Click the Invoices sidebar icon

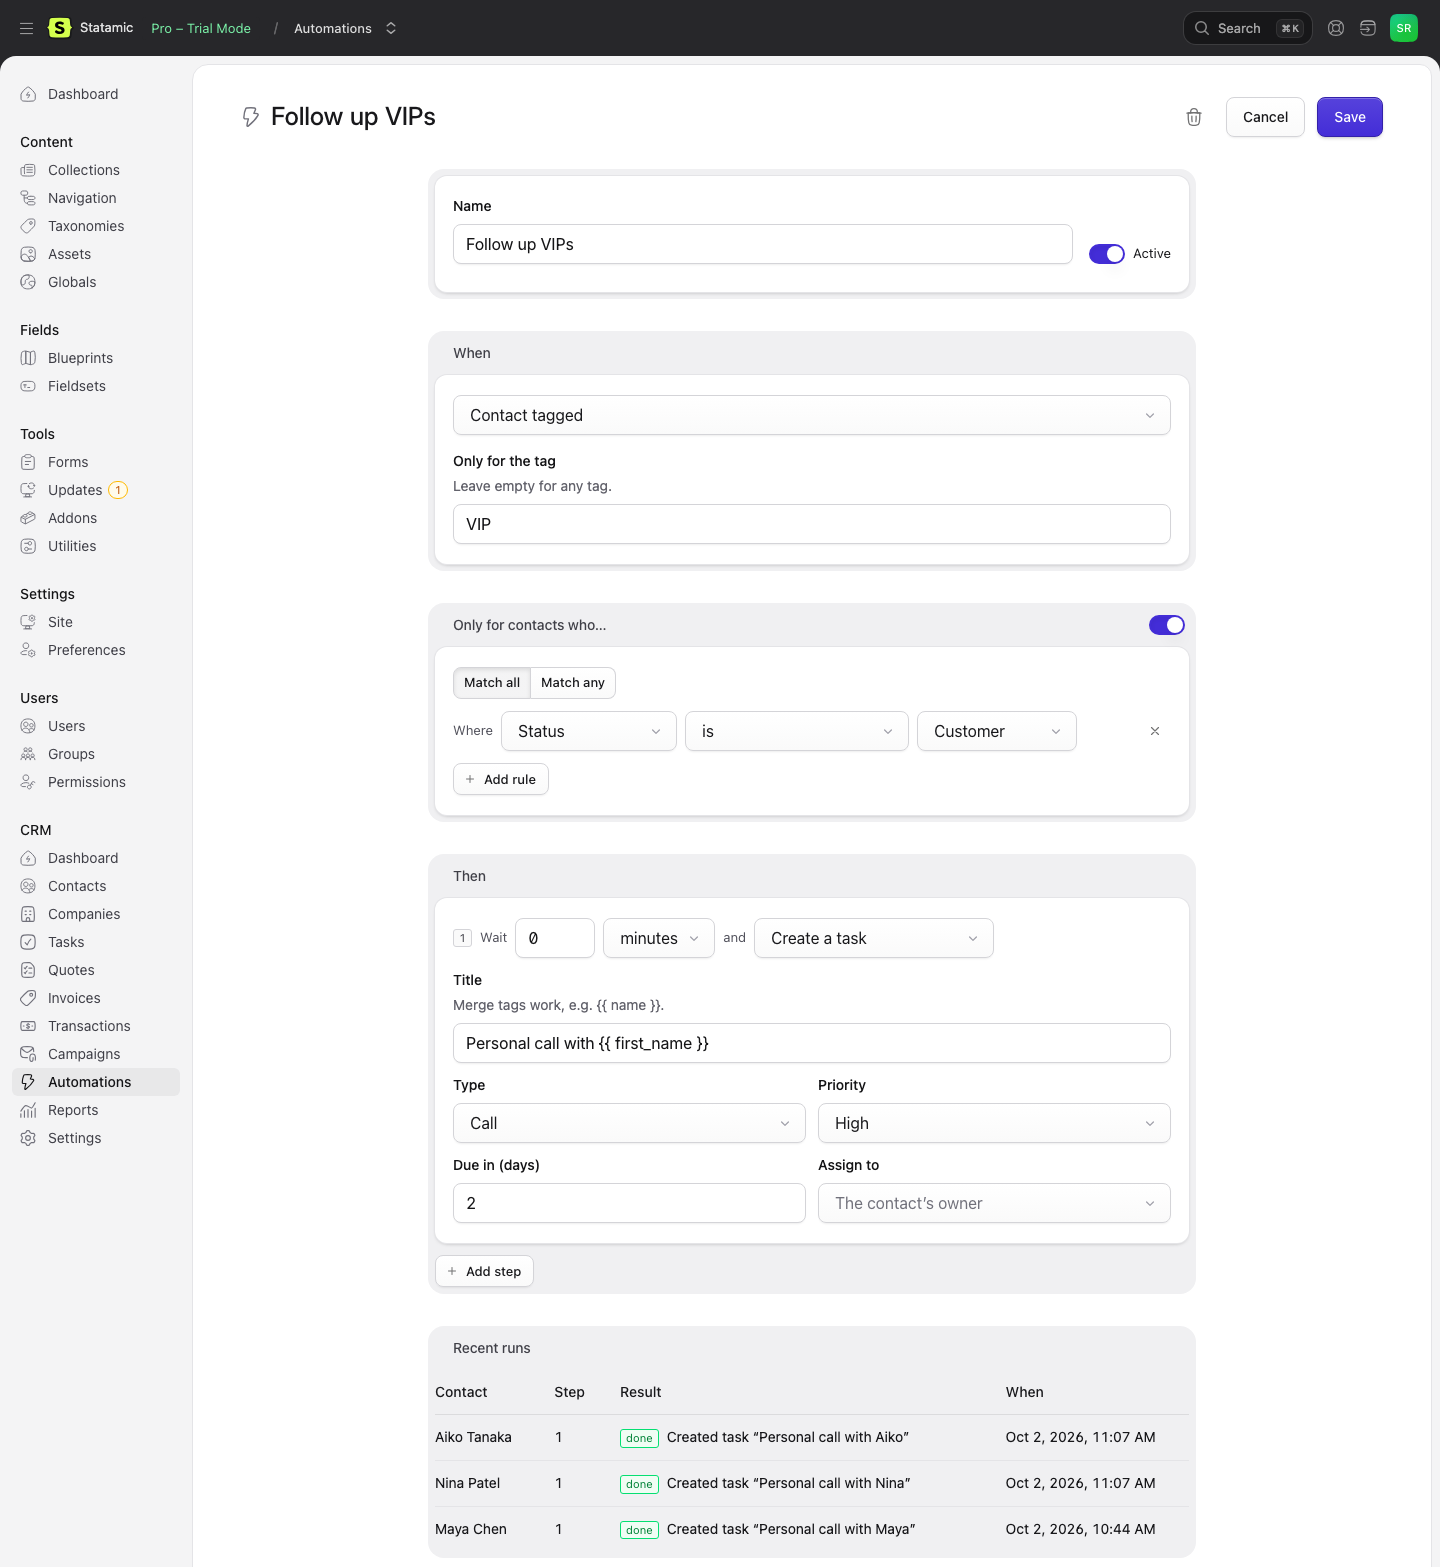(x=28, y=998)
